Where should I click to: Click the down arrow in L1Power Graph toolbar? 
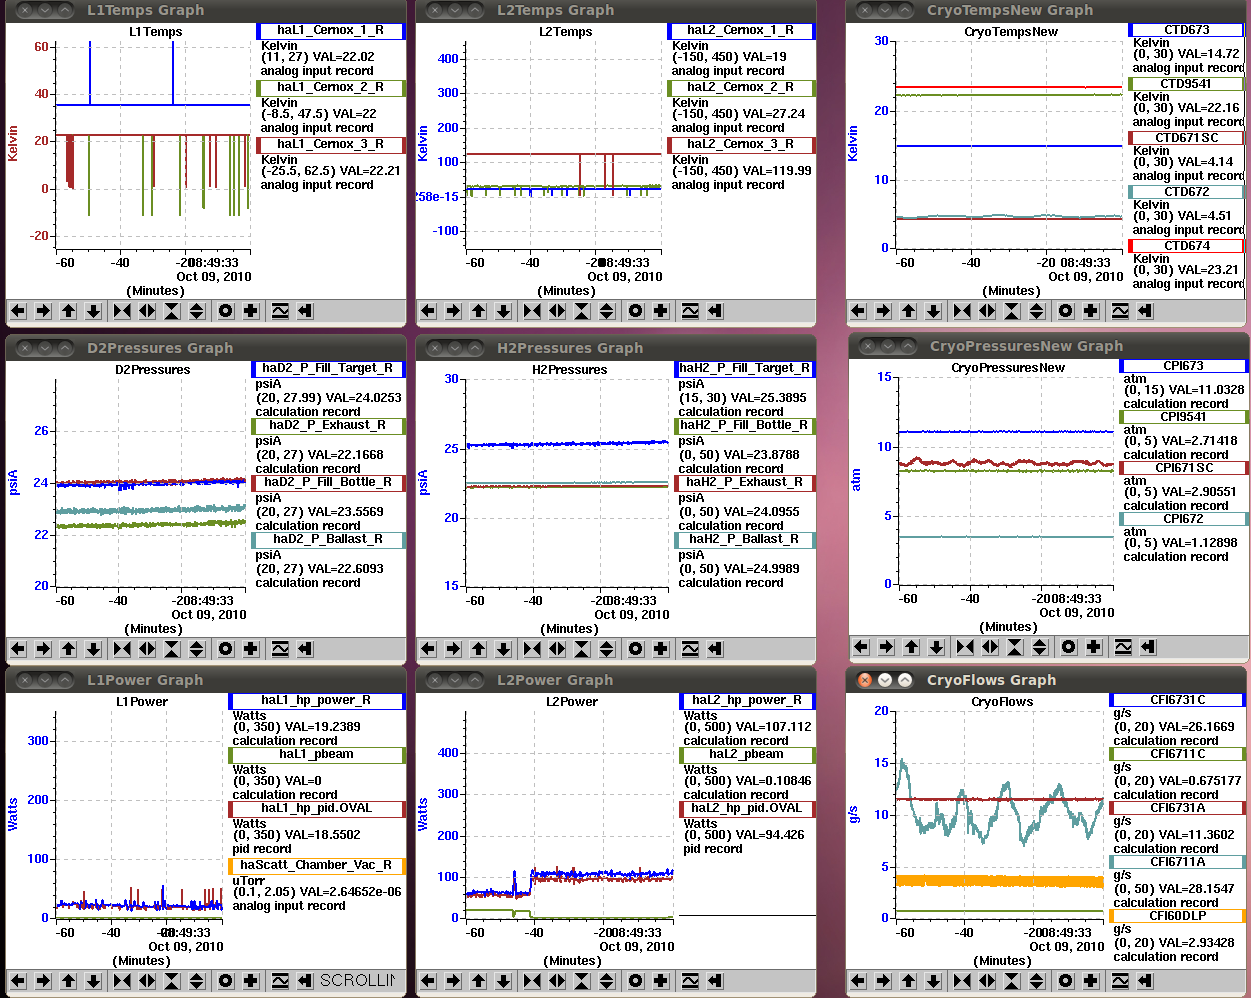tap(93, 981)
